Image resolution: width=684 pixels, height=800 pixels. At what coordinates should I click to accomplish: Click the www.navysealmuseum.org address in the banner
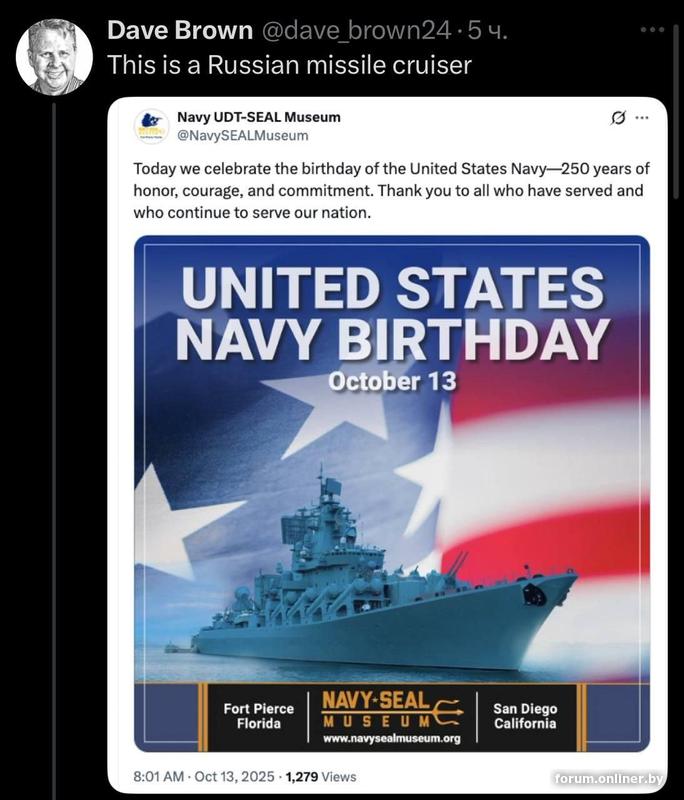click(x=391, y=739)
